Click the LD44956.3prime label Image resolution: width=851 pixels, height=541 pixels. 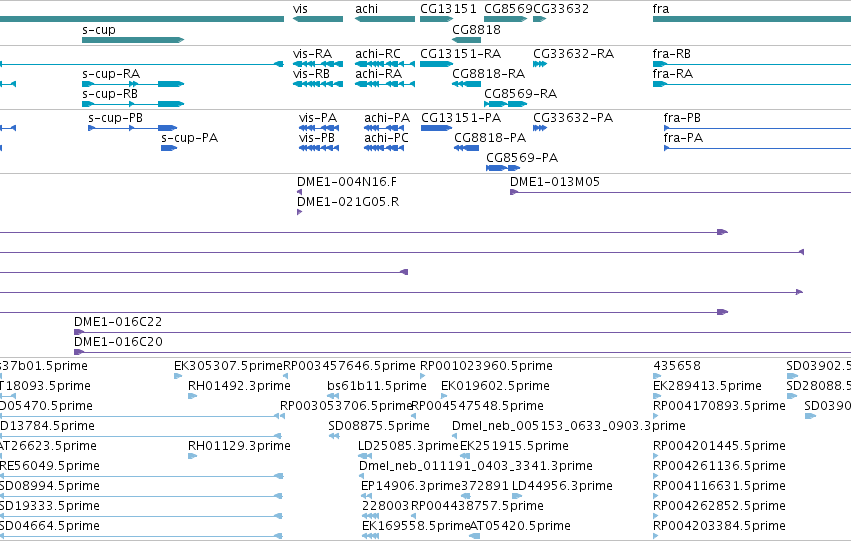(x=562, y=486)
